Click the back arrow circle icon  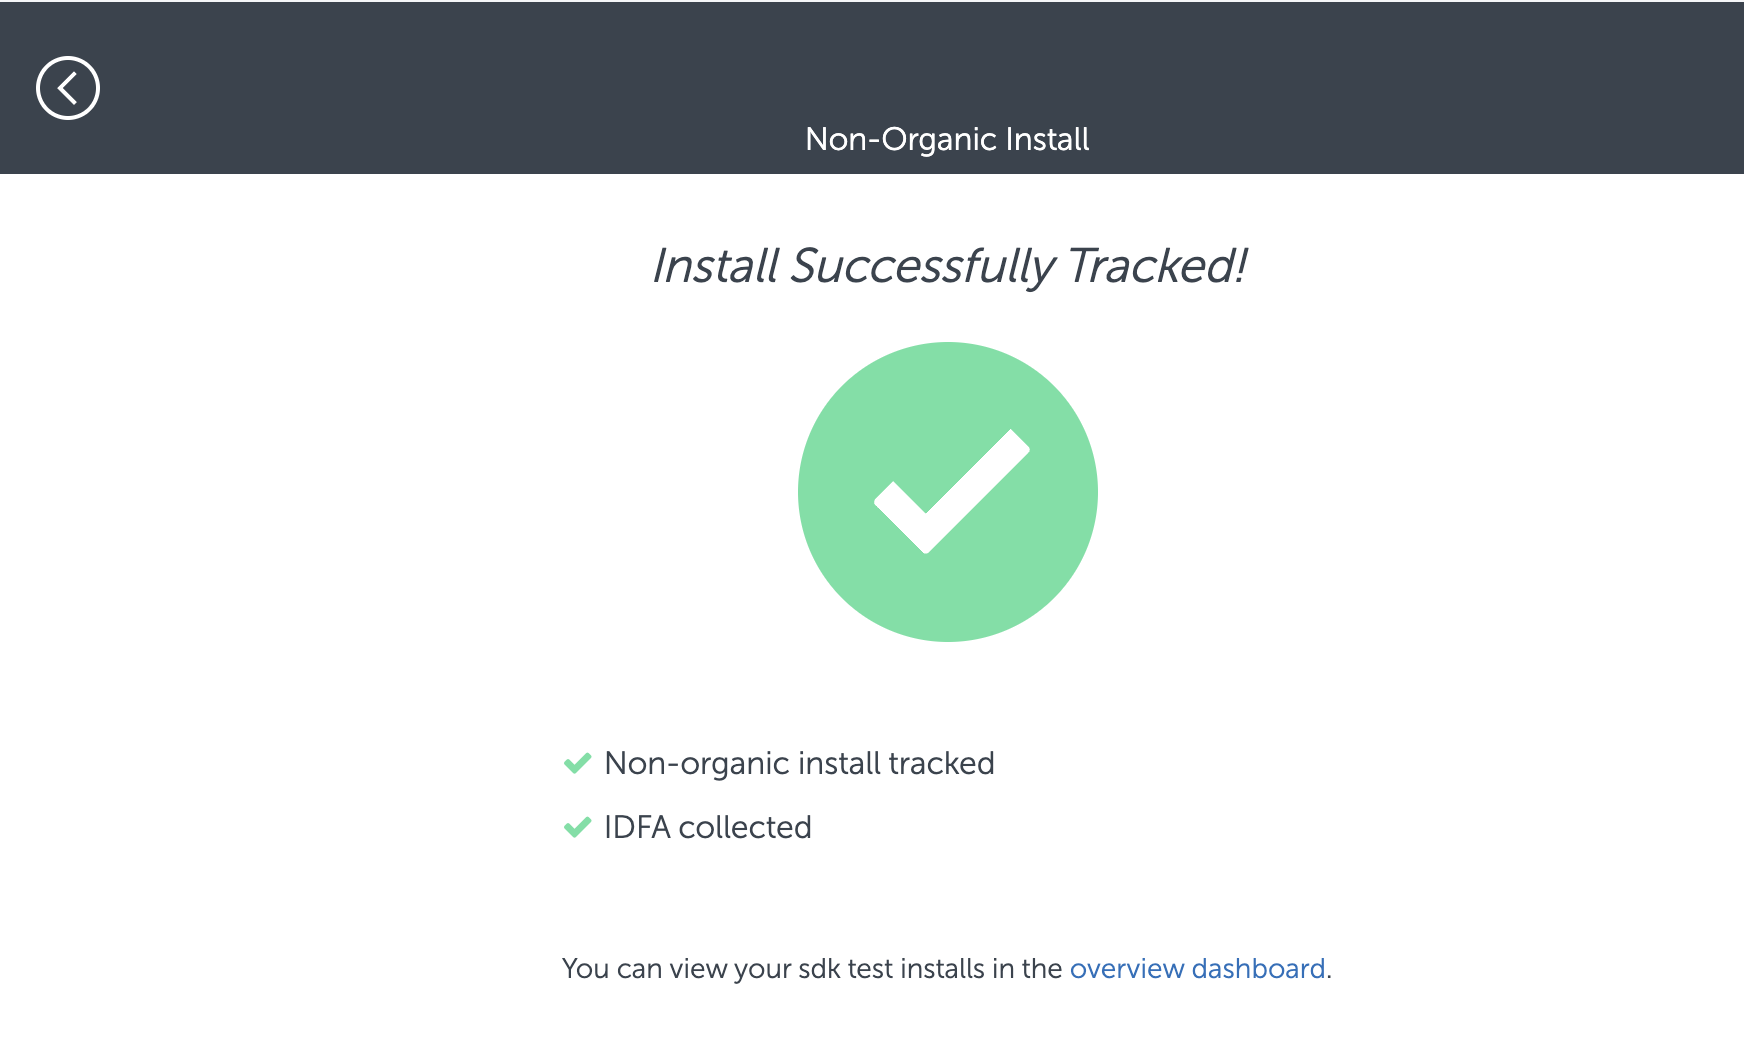coord(68,88)
